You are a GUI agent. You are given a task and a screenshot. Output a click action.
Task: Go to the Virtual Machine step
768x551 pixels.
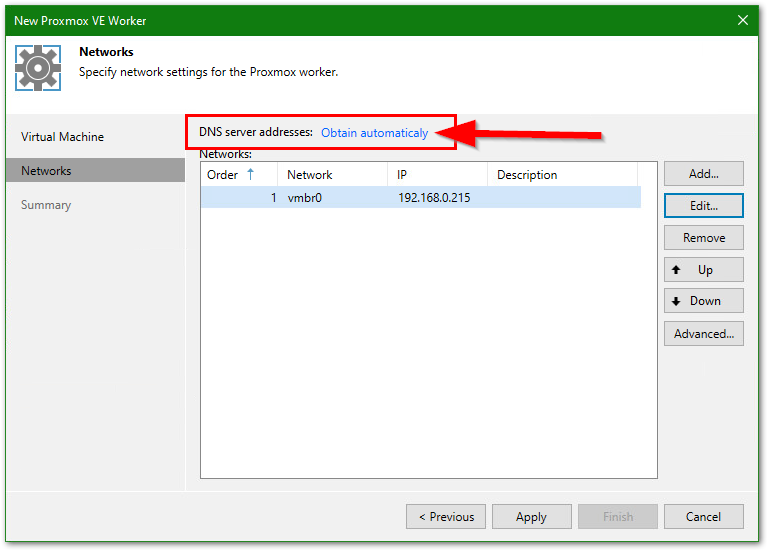click(x=62, y=137)
